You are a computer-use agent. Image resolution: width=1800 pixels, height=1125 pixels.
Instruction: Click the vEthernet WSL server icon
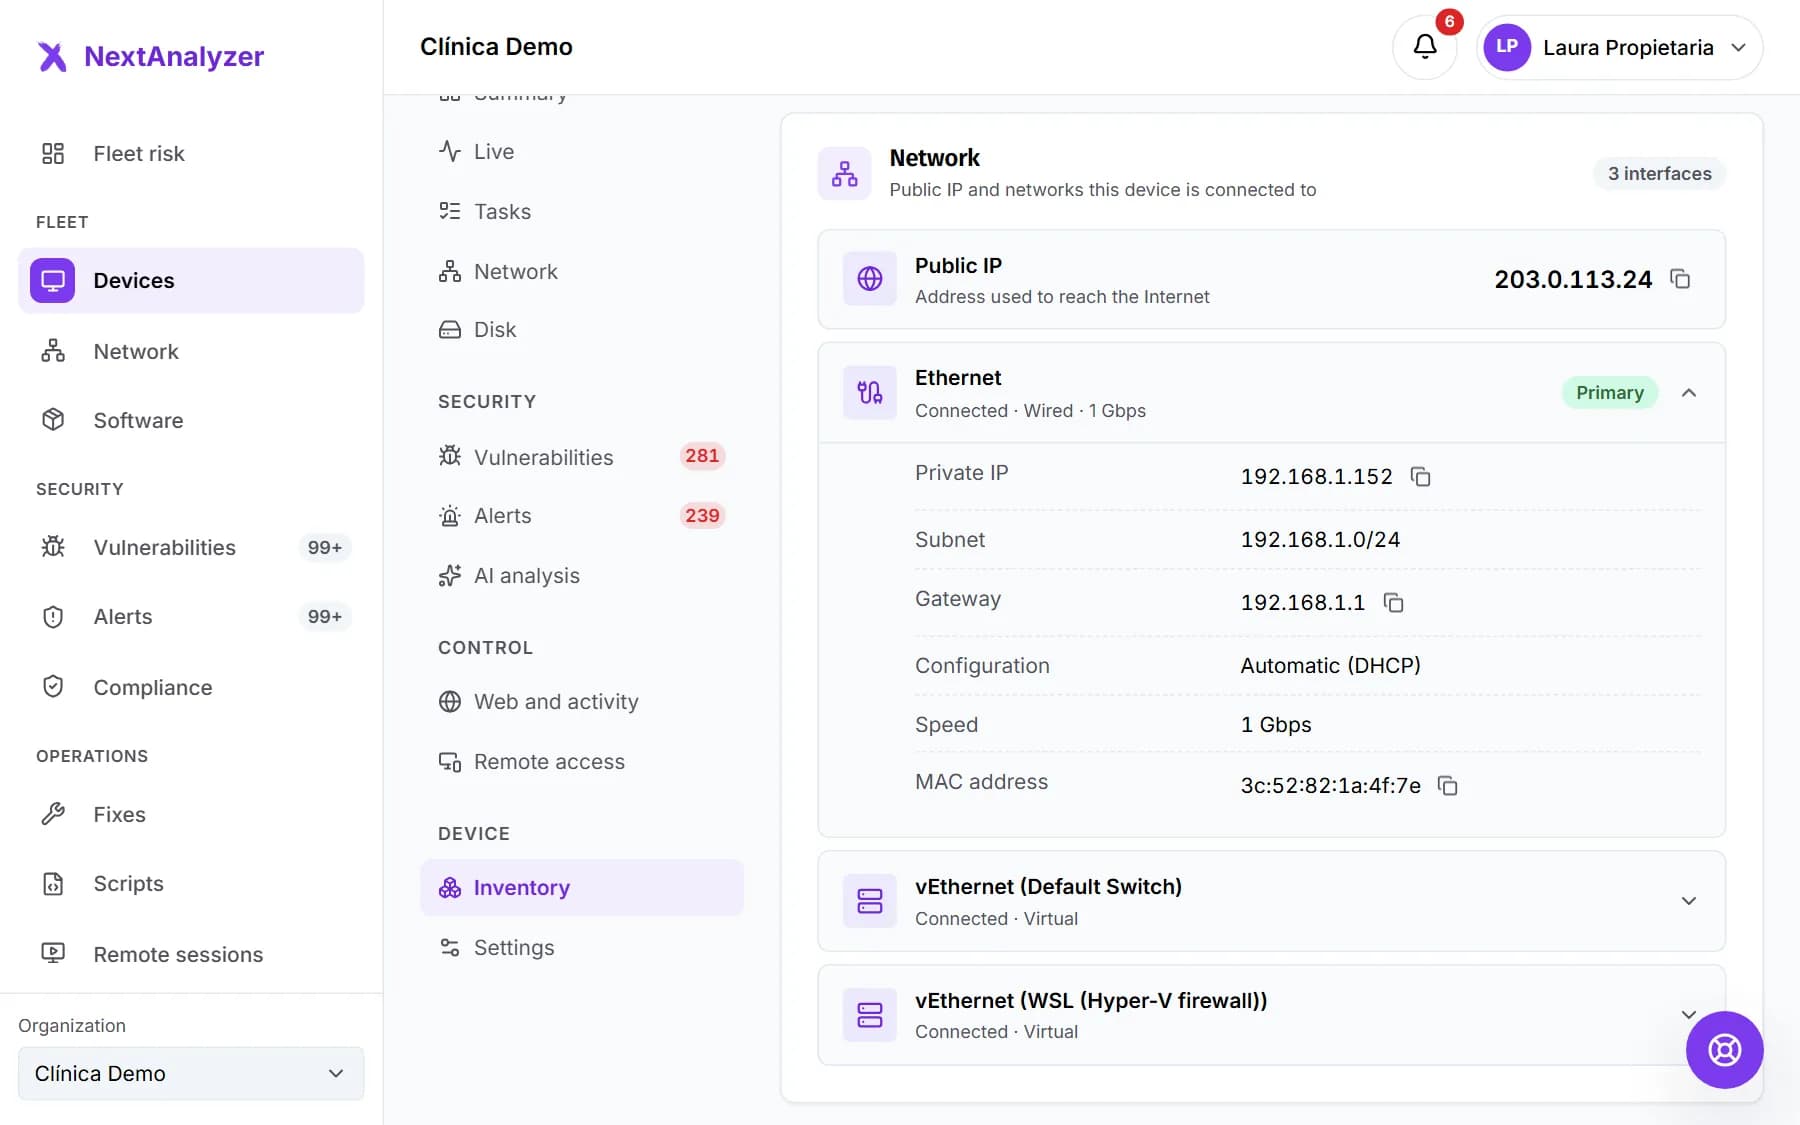[870, 1015]
